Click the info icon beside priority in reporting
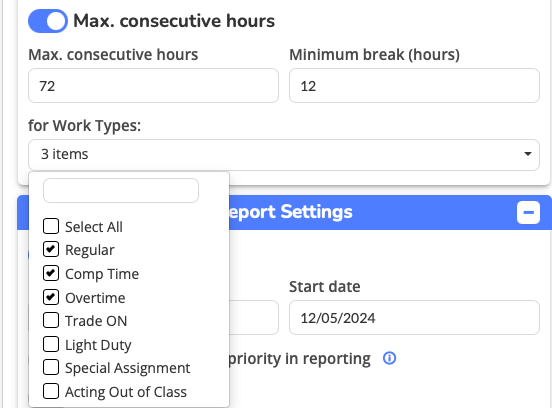 389,358
